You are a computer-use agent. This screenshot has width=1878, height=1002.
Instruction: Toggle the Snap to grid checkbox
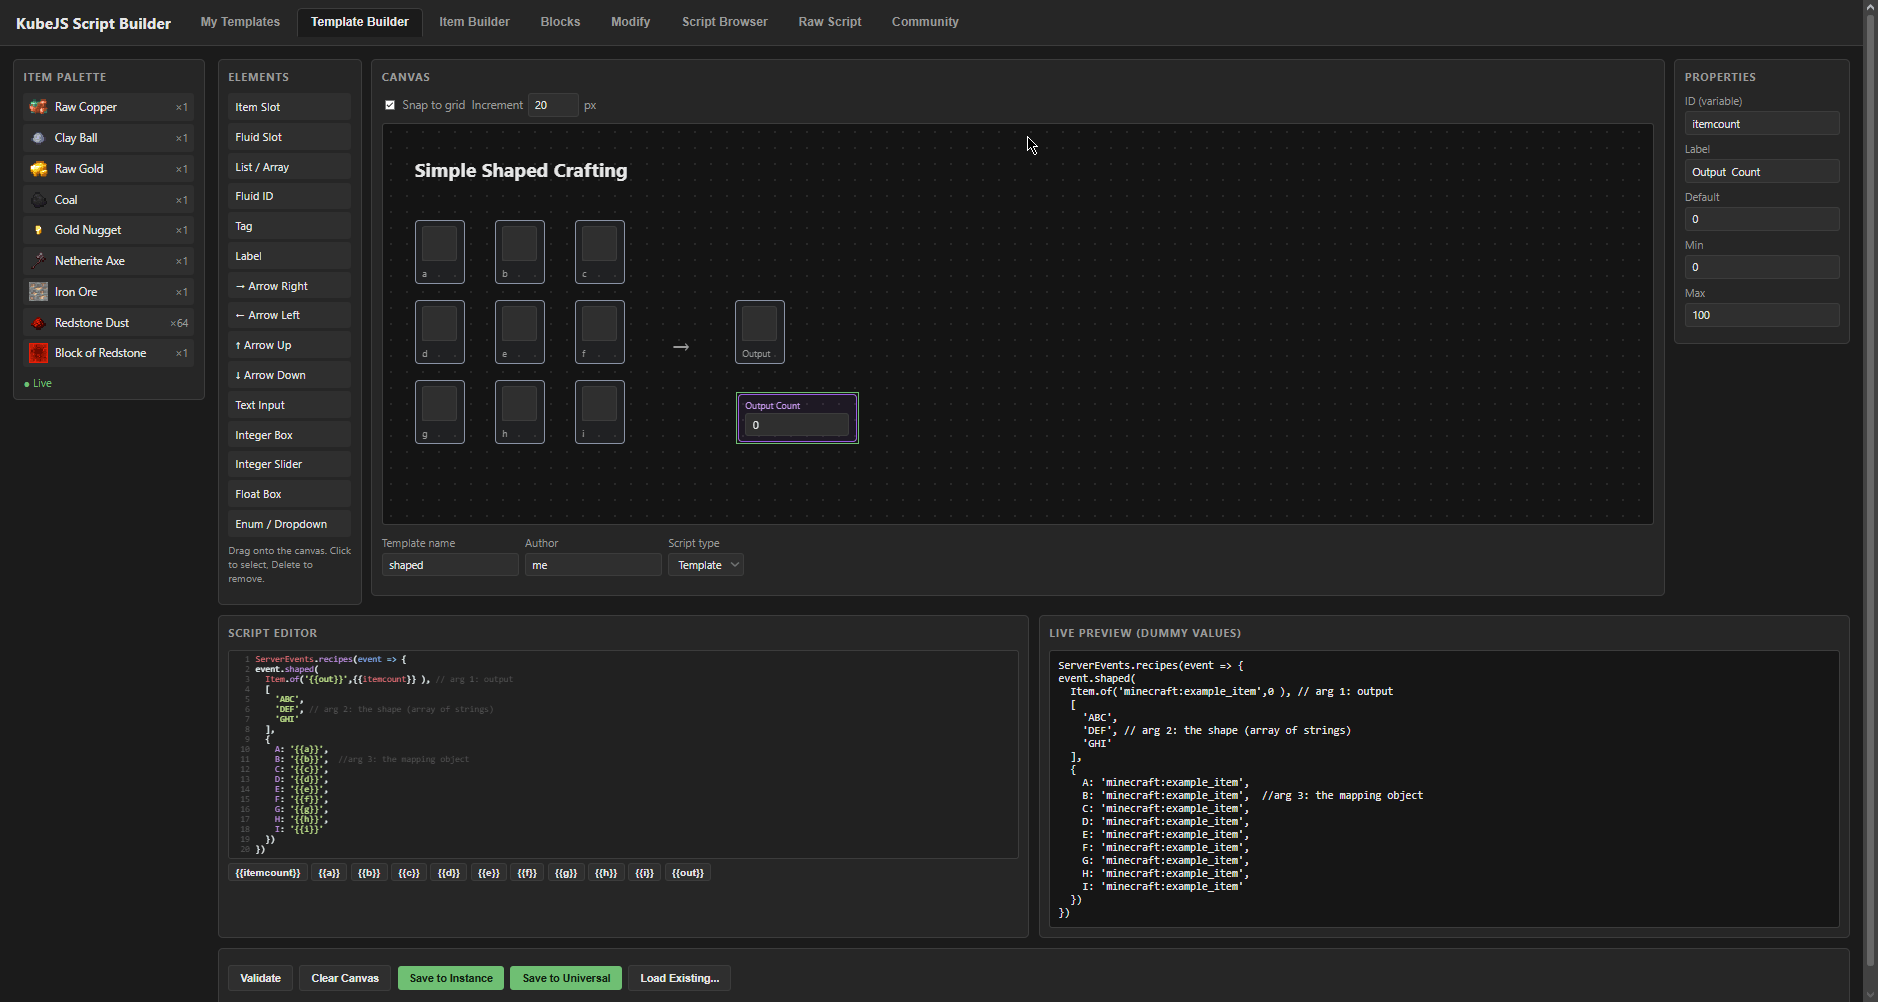pos(390,105)
